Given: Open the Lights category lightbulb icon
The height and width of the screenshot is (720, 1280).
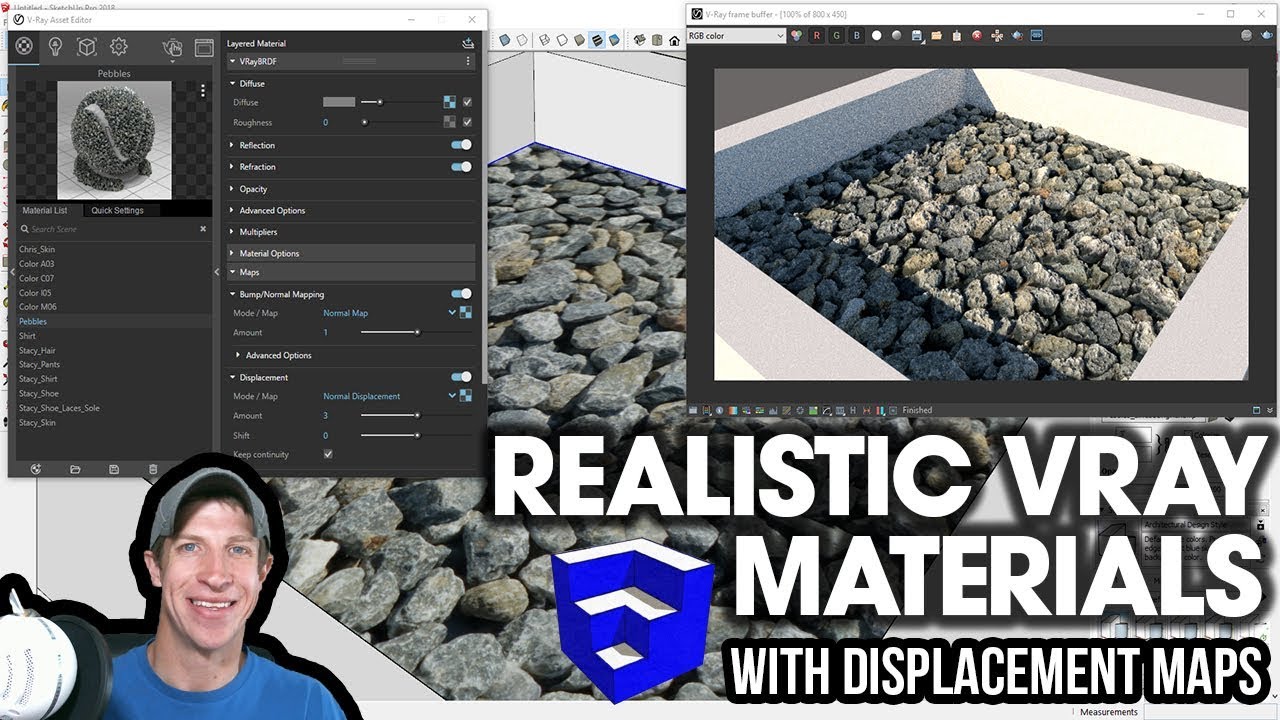Looking at the screenshot, I should point(56,46).
